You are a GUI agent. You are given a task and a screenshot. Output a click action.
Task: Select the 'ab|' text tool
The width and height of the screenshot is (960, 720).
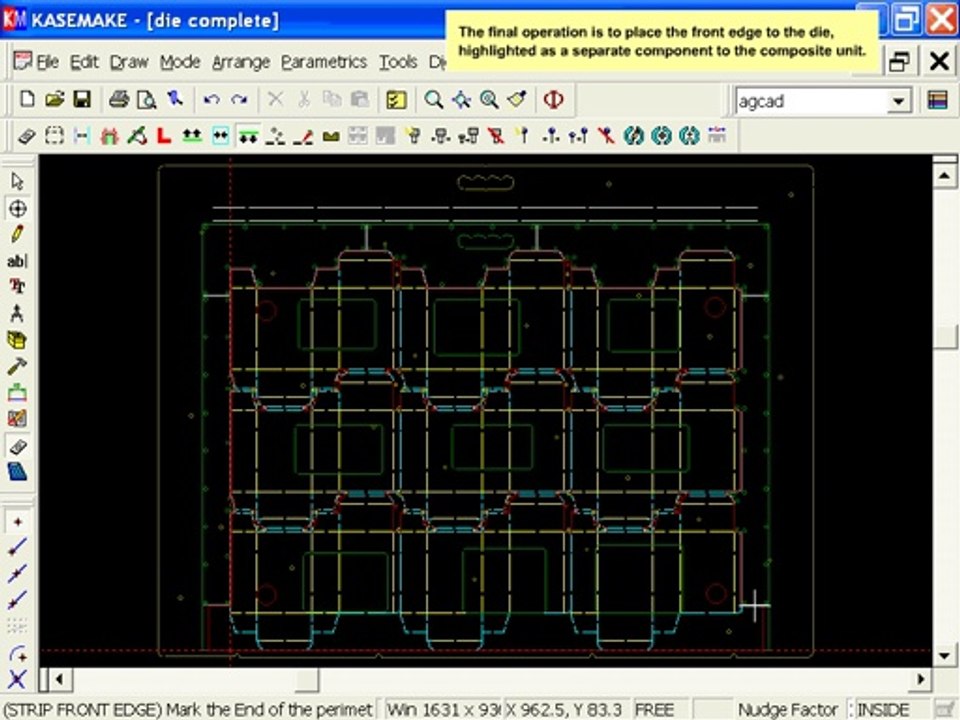[17, 261]
